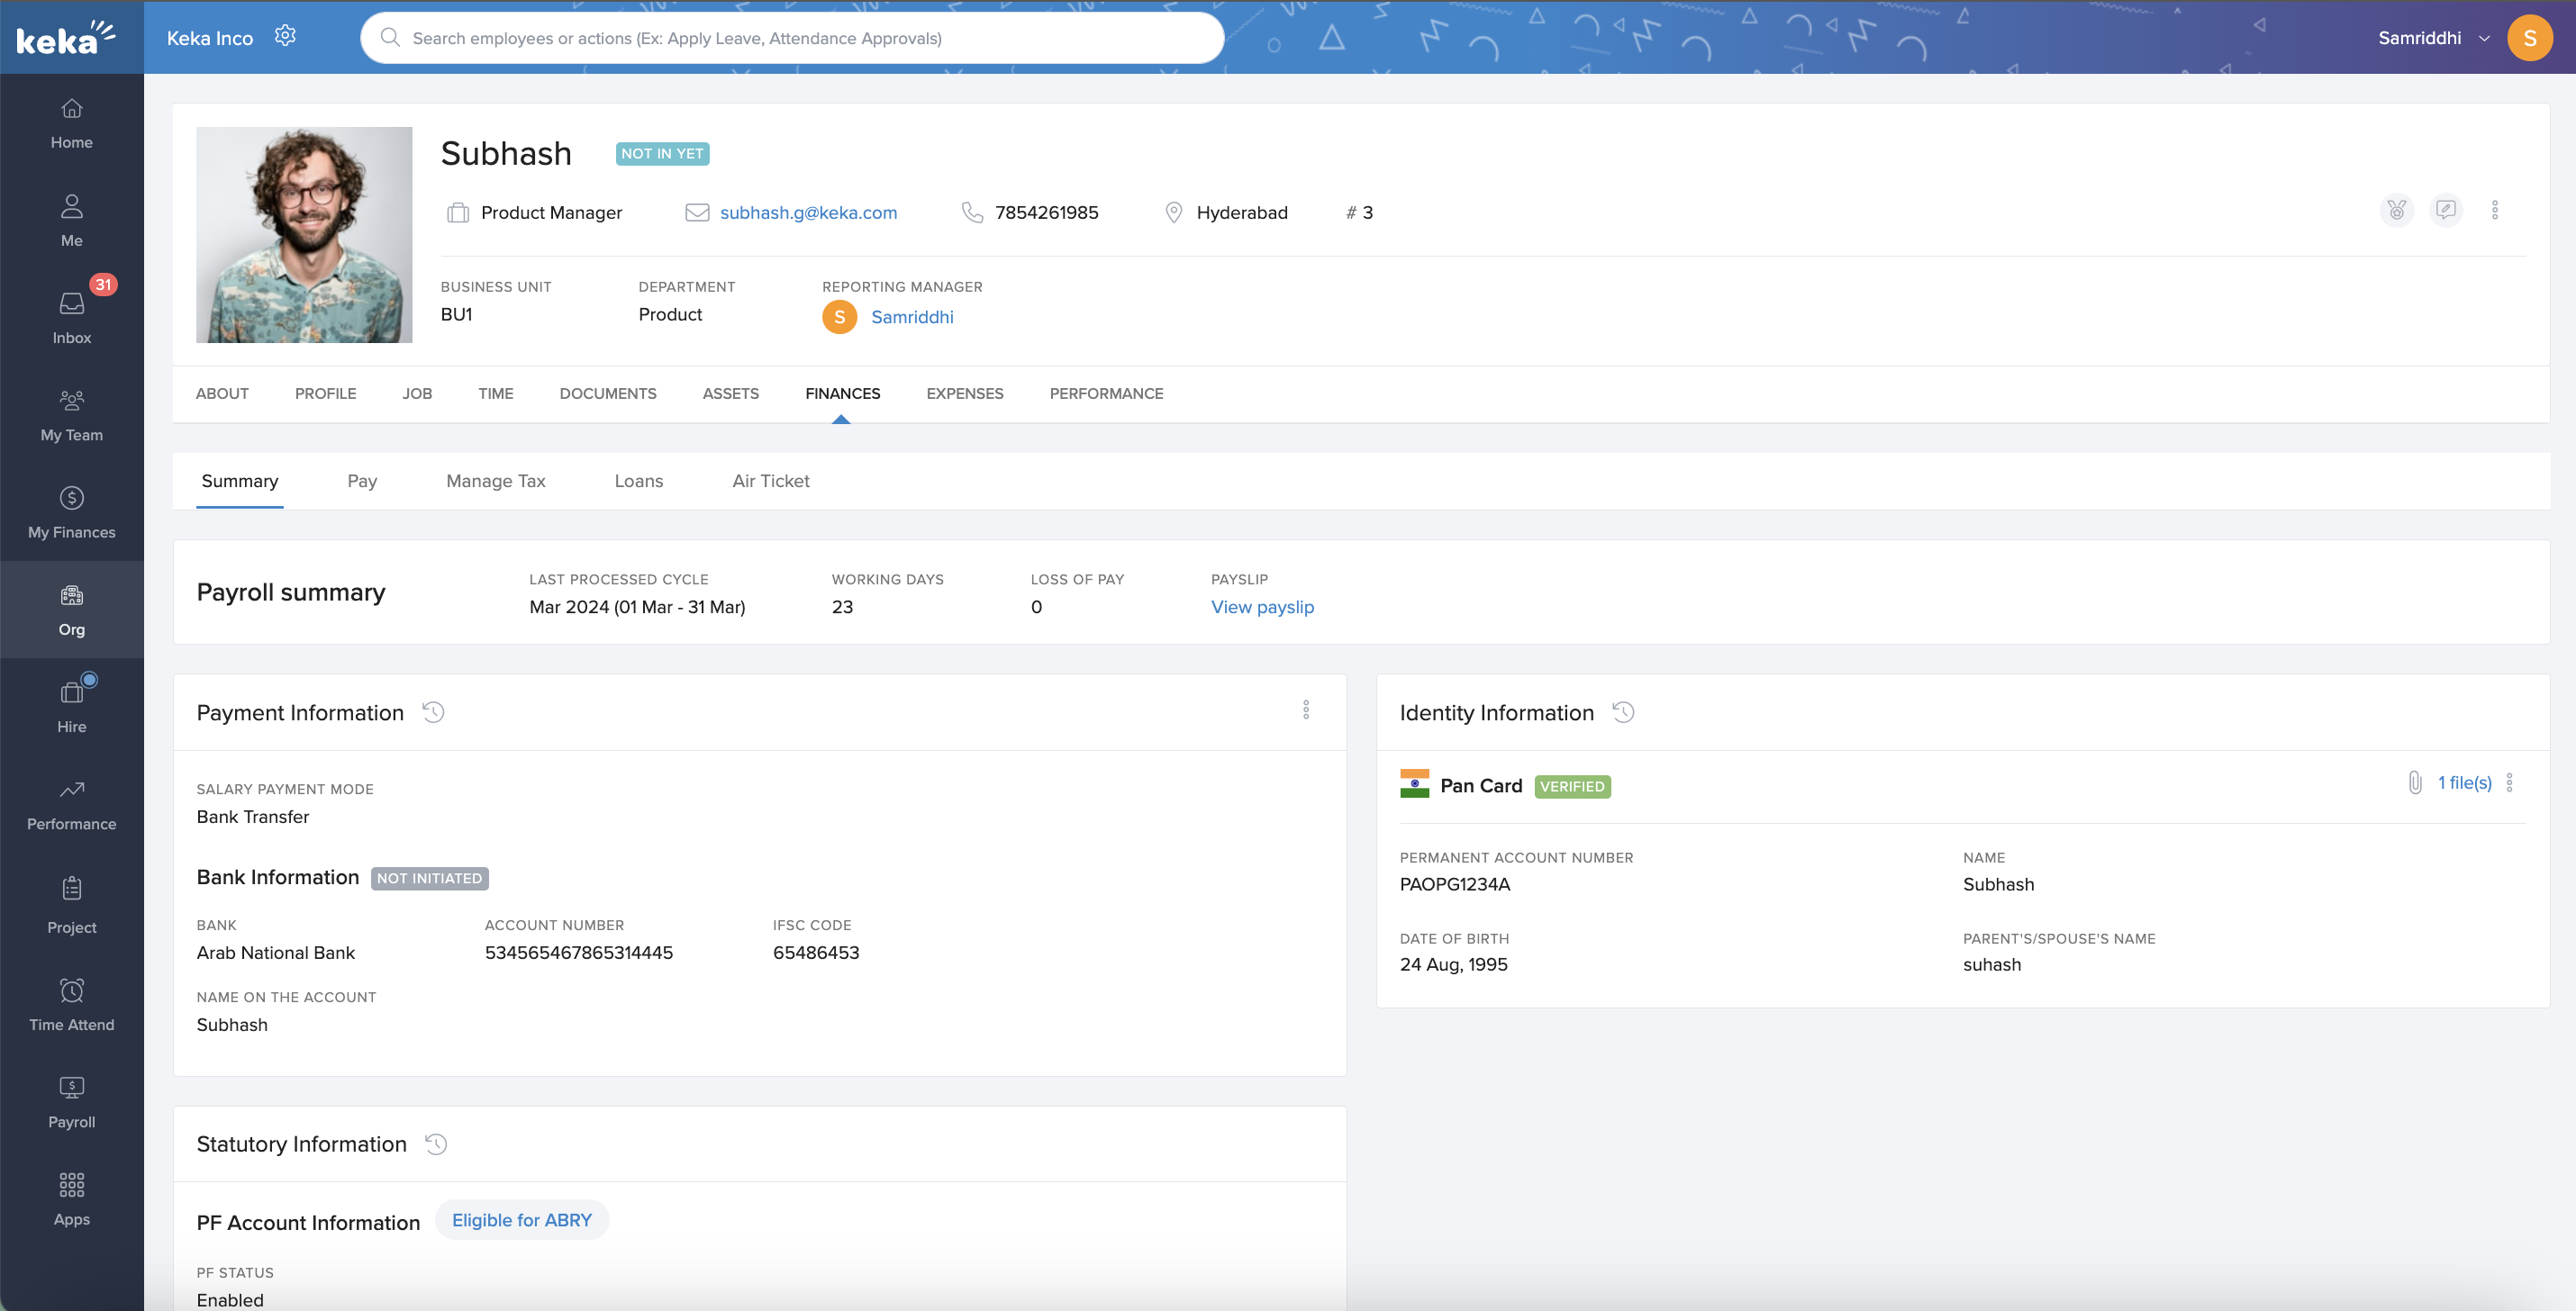Click the View payslip link
The image size is (2576, 1311).
[1262, 607]
